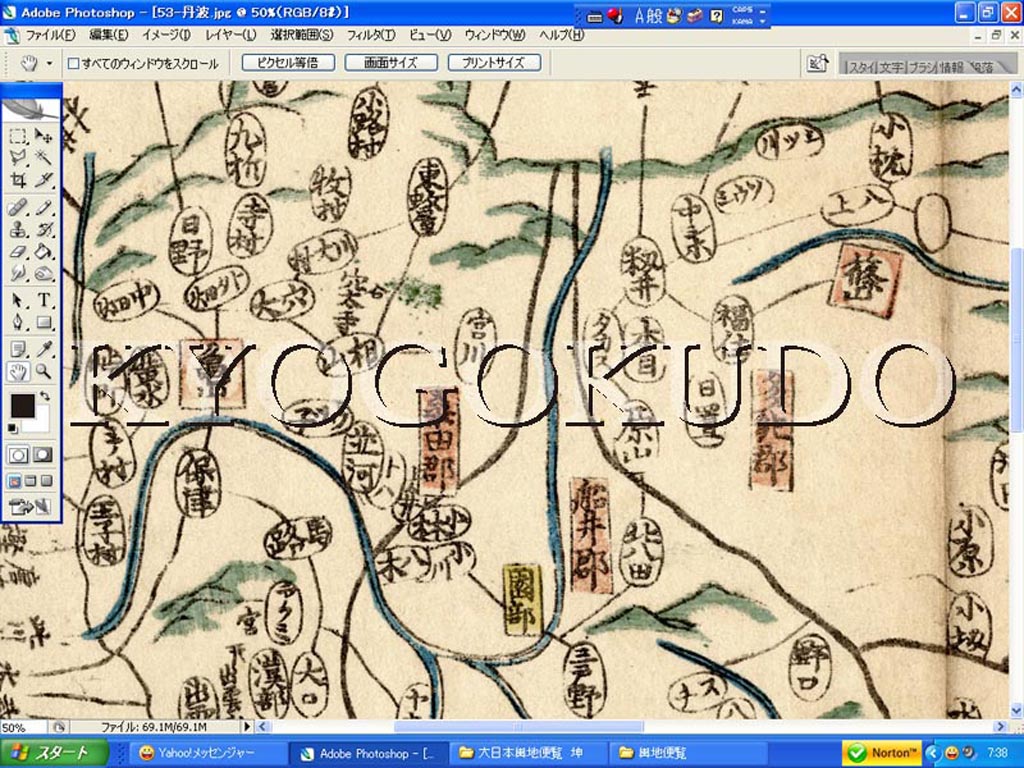Switch to the 文字 palette tab
The width and height of the screenshot is (1024, 768).
click(891, 67)
